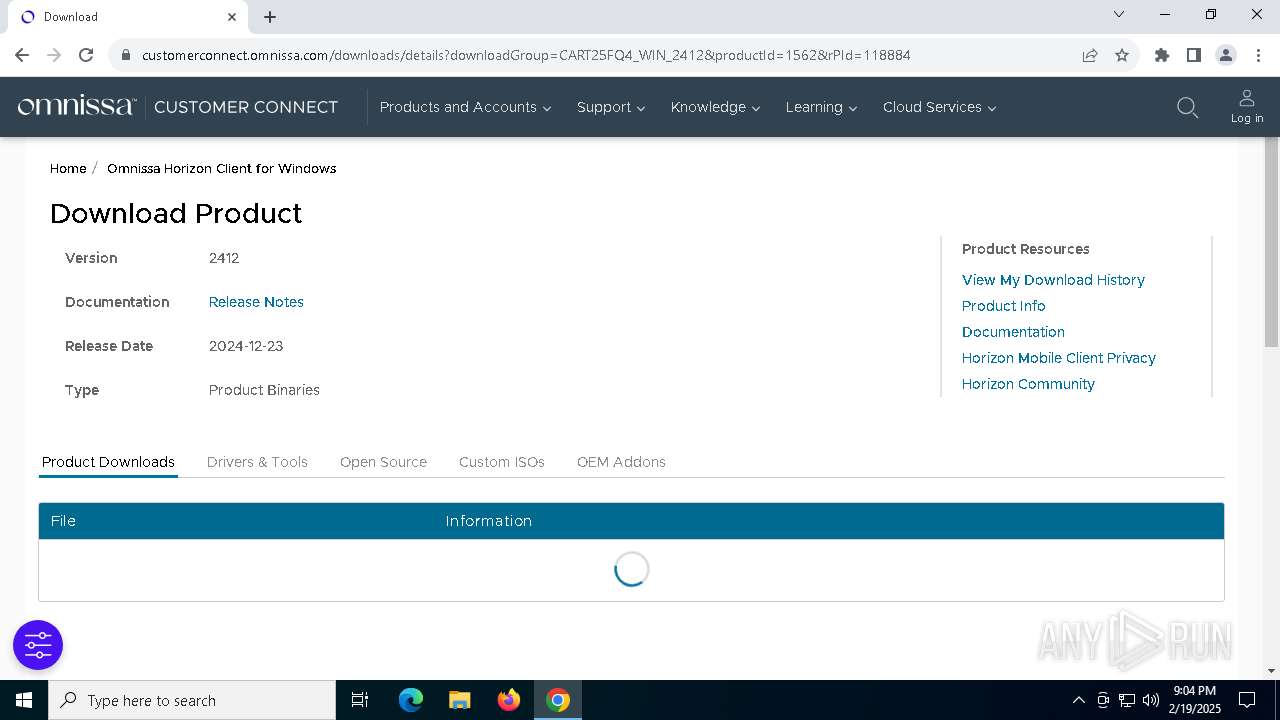Image resolution: width=1280 pixels, height=720 pixels.
Task: Click the site security lock icon
Action: (126, 55)
